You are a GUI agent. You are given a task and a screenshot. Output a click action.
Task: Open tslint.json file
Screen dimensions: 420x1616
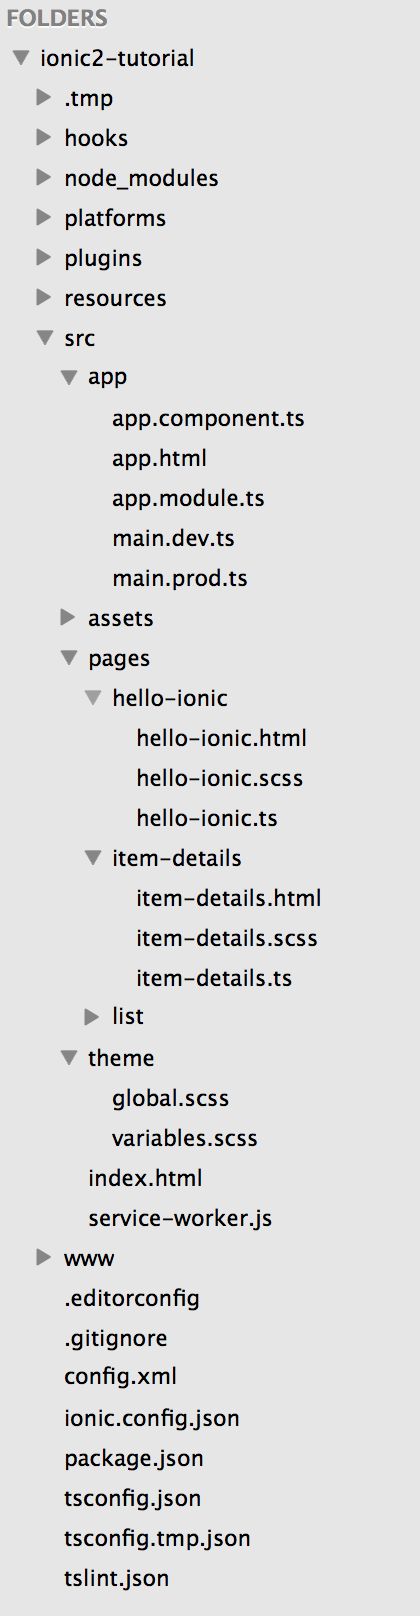point(117,1578)
